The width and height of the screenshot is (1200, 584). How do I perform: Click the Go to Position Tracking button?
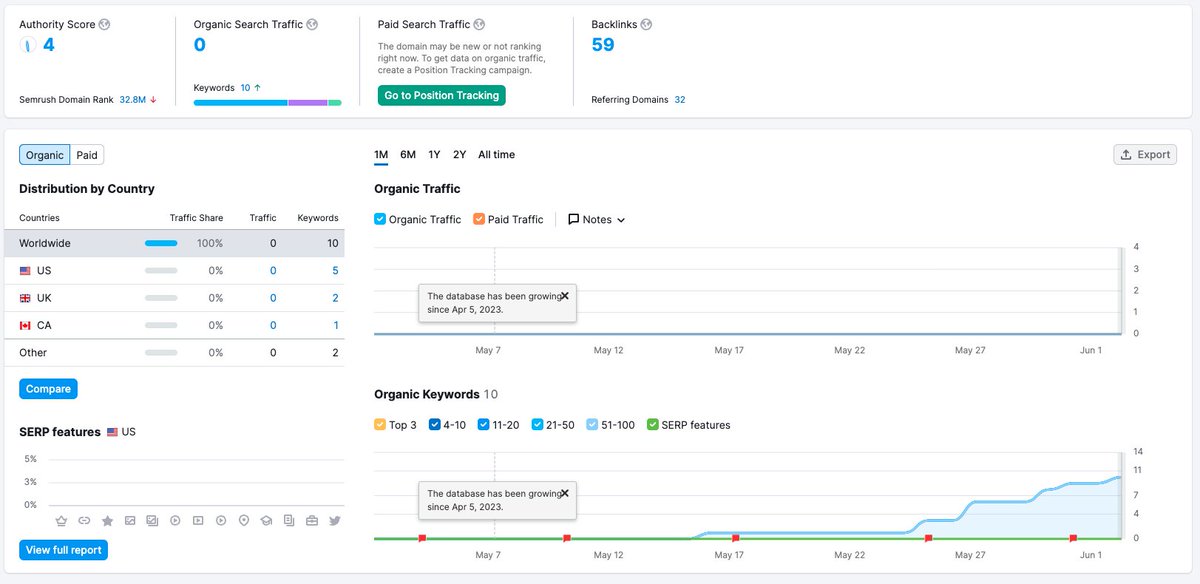point(441,95)
